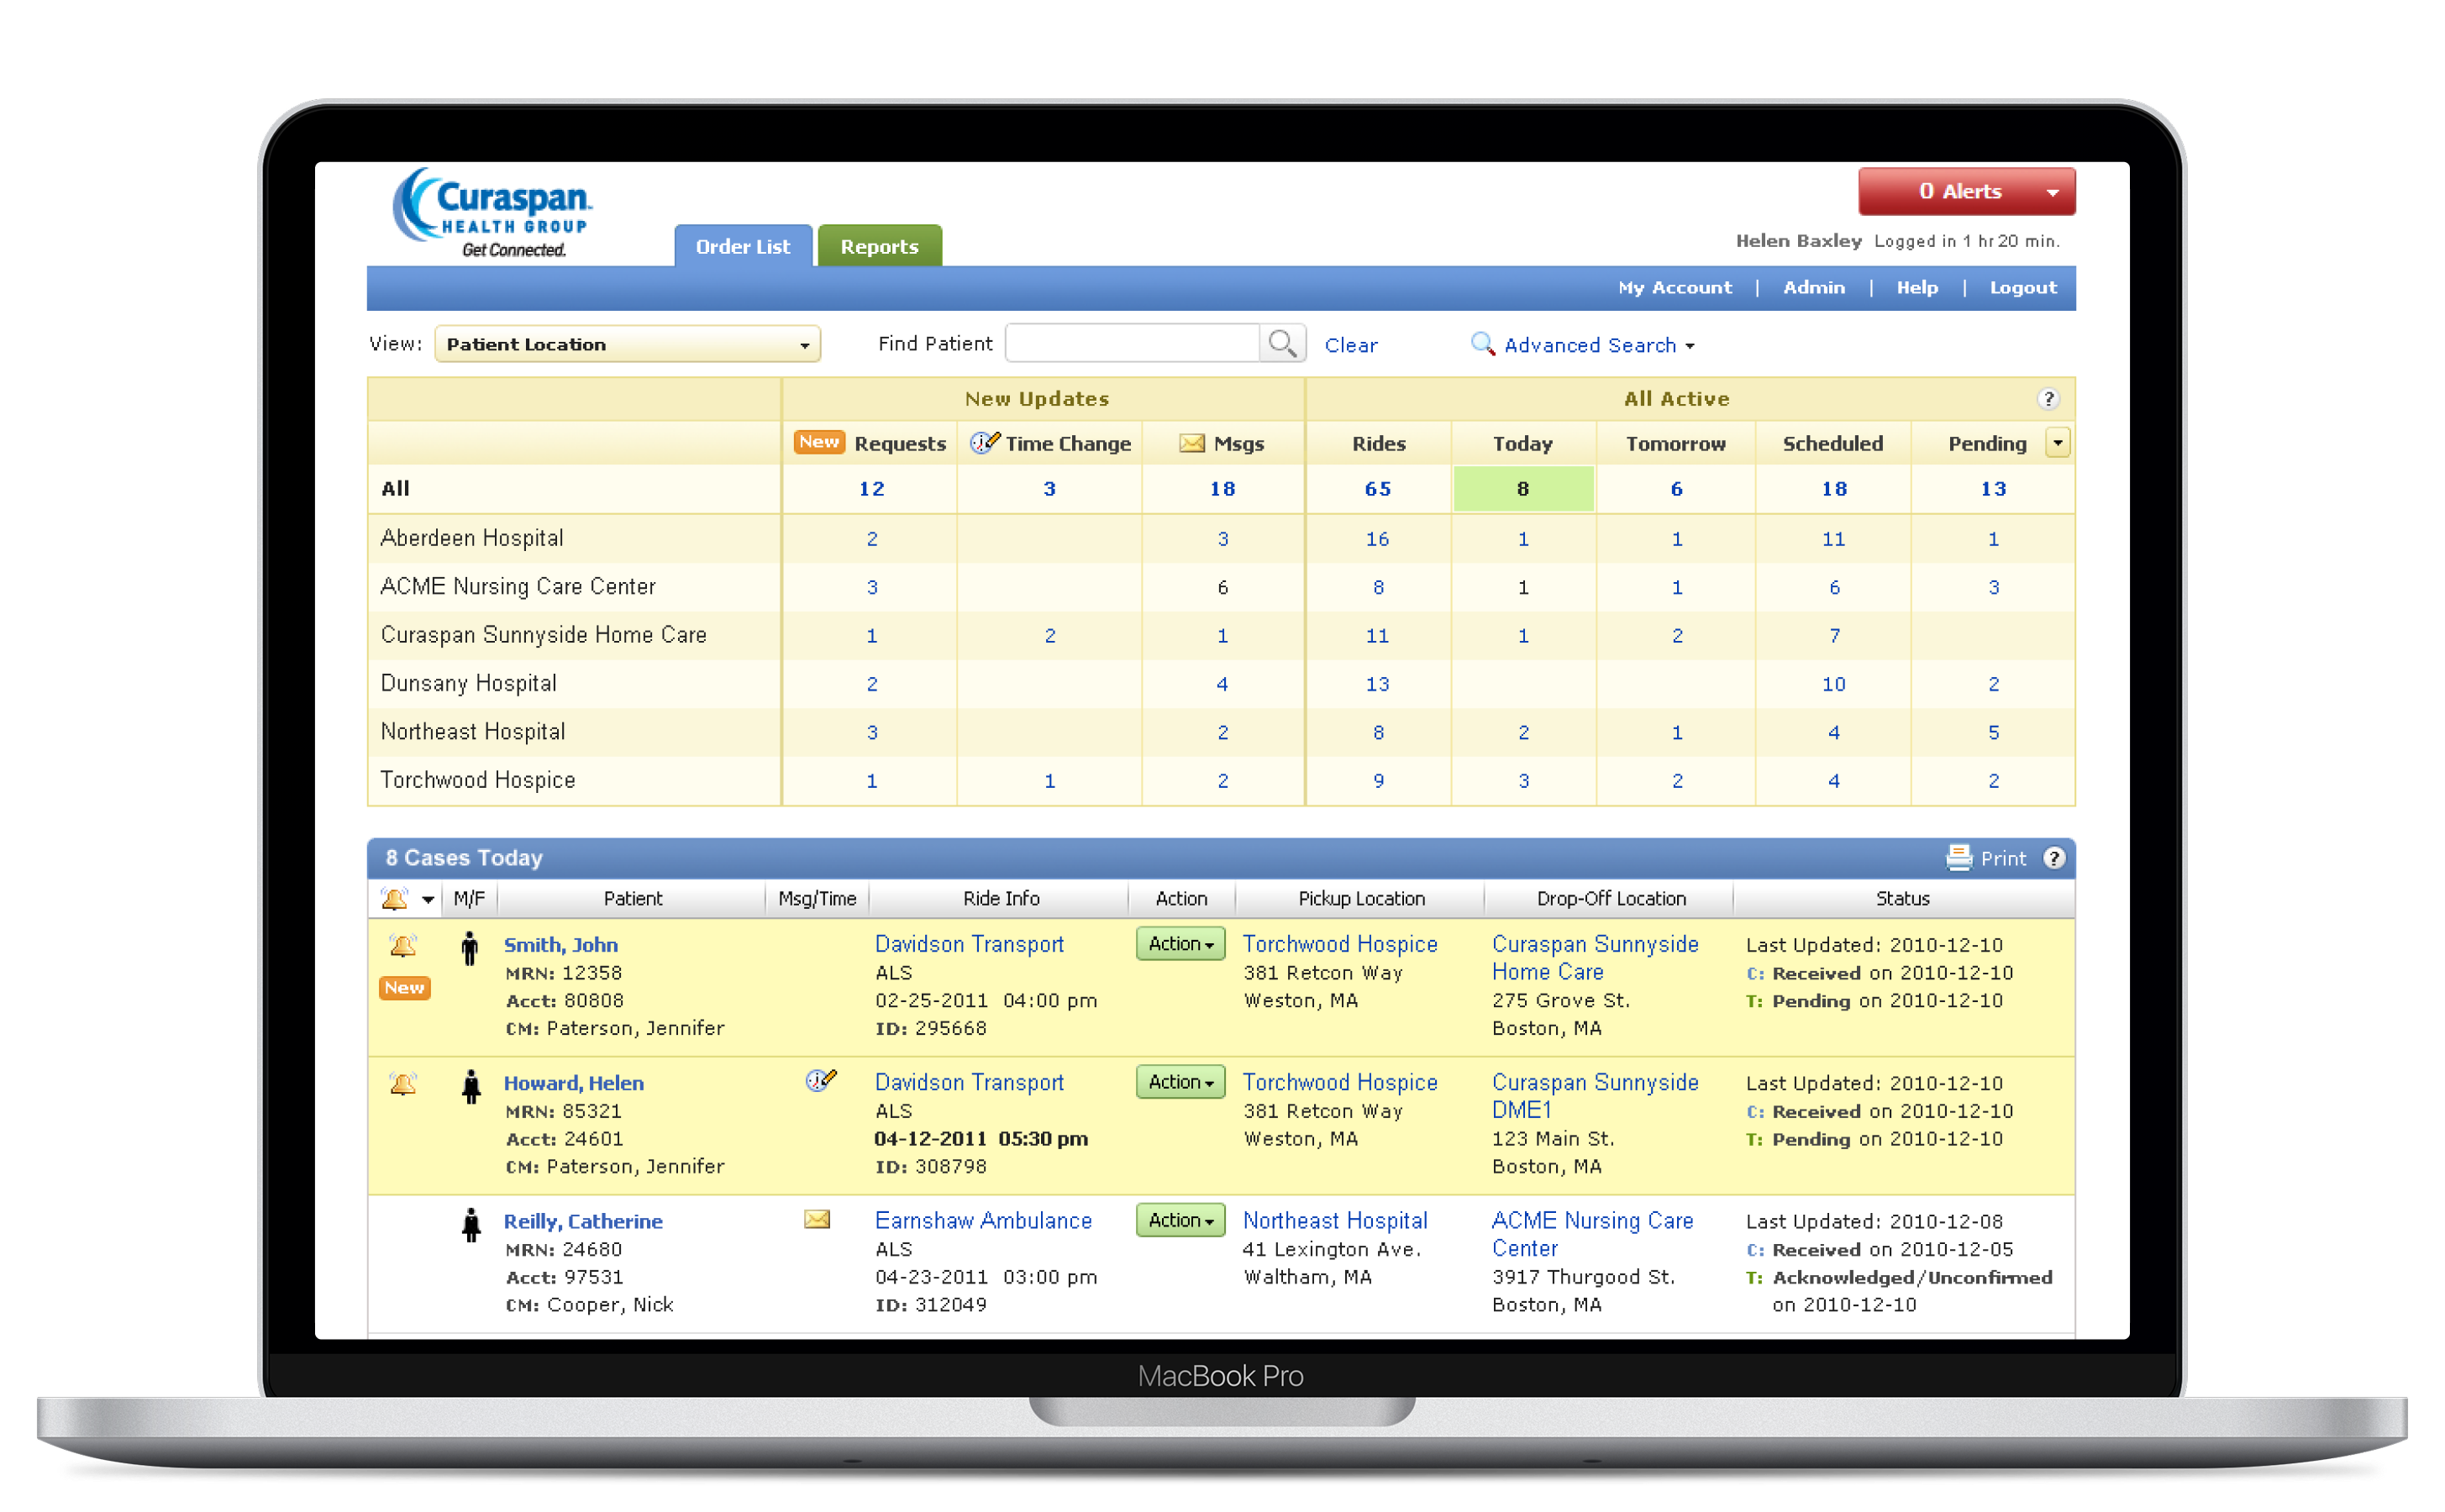Open alert bell filter dropdown in cases header
2445x1512 pixels.
pyautogui.click(x=427, y=899)
